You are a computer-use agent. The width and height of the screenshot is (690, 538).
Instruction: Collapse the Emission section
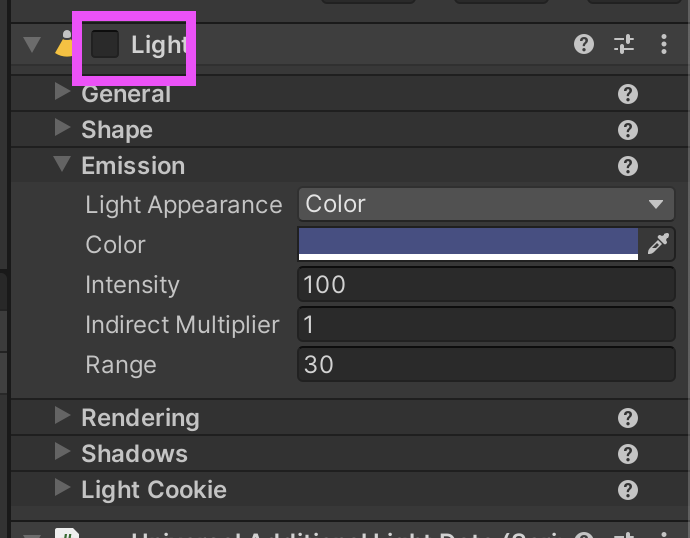click(62, 164)
